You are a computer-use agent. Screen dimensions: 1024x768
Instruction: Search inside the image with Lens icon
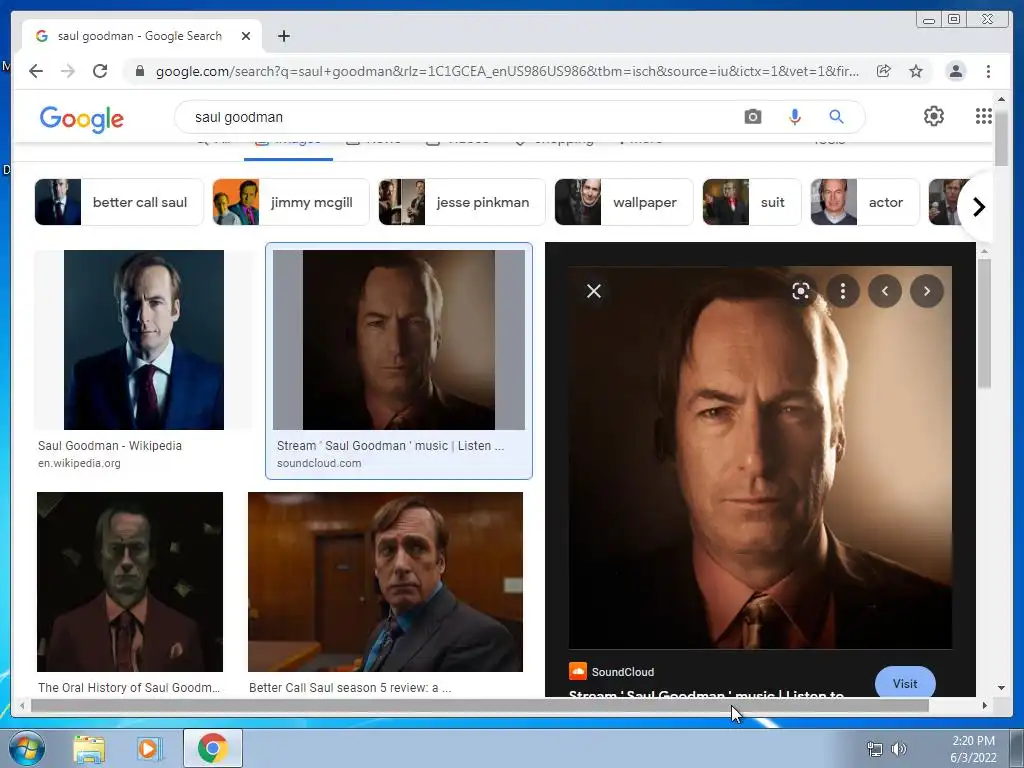point(801,291)
